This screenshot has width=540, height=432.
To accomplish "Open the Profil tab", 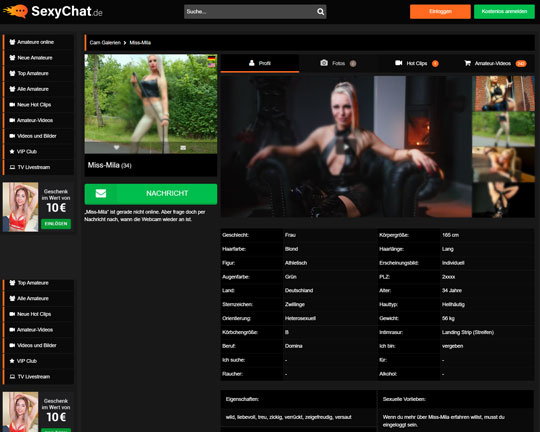I will 260,63.
